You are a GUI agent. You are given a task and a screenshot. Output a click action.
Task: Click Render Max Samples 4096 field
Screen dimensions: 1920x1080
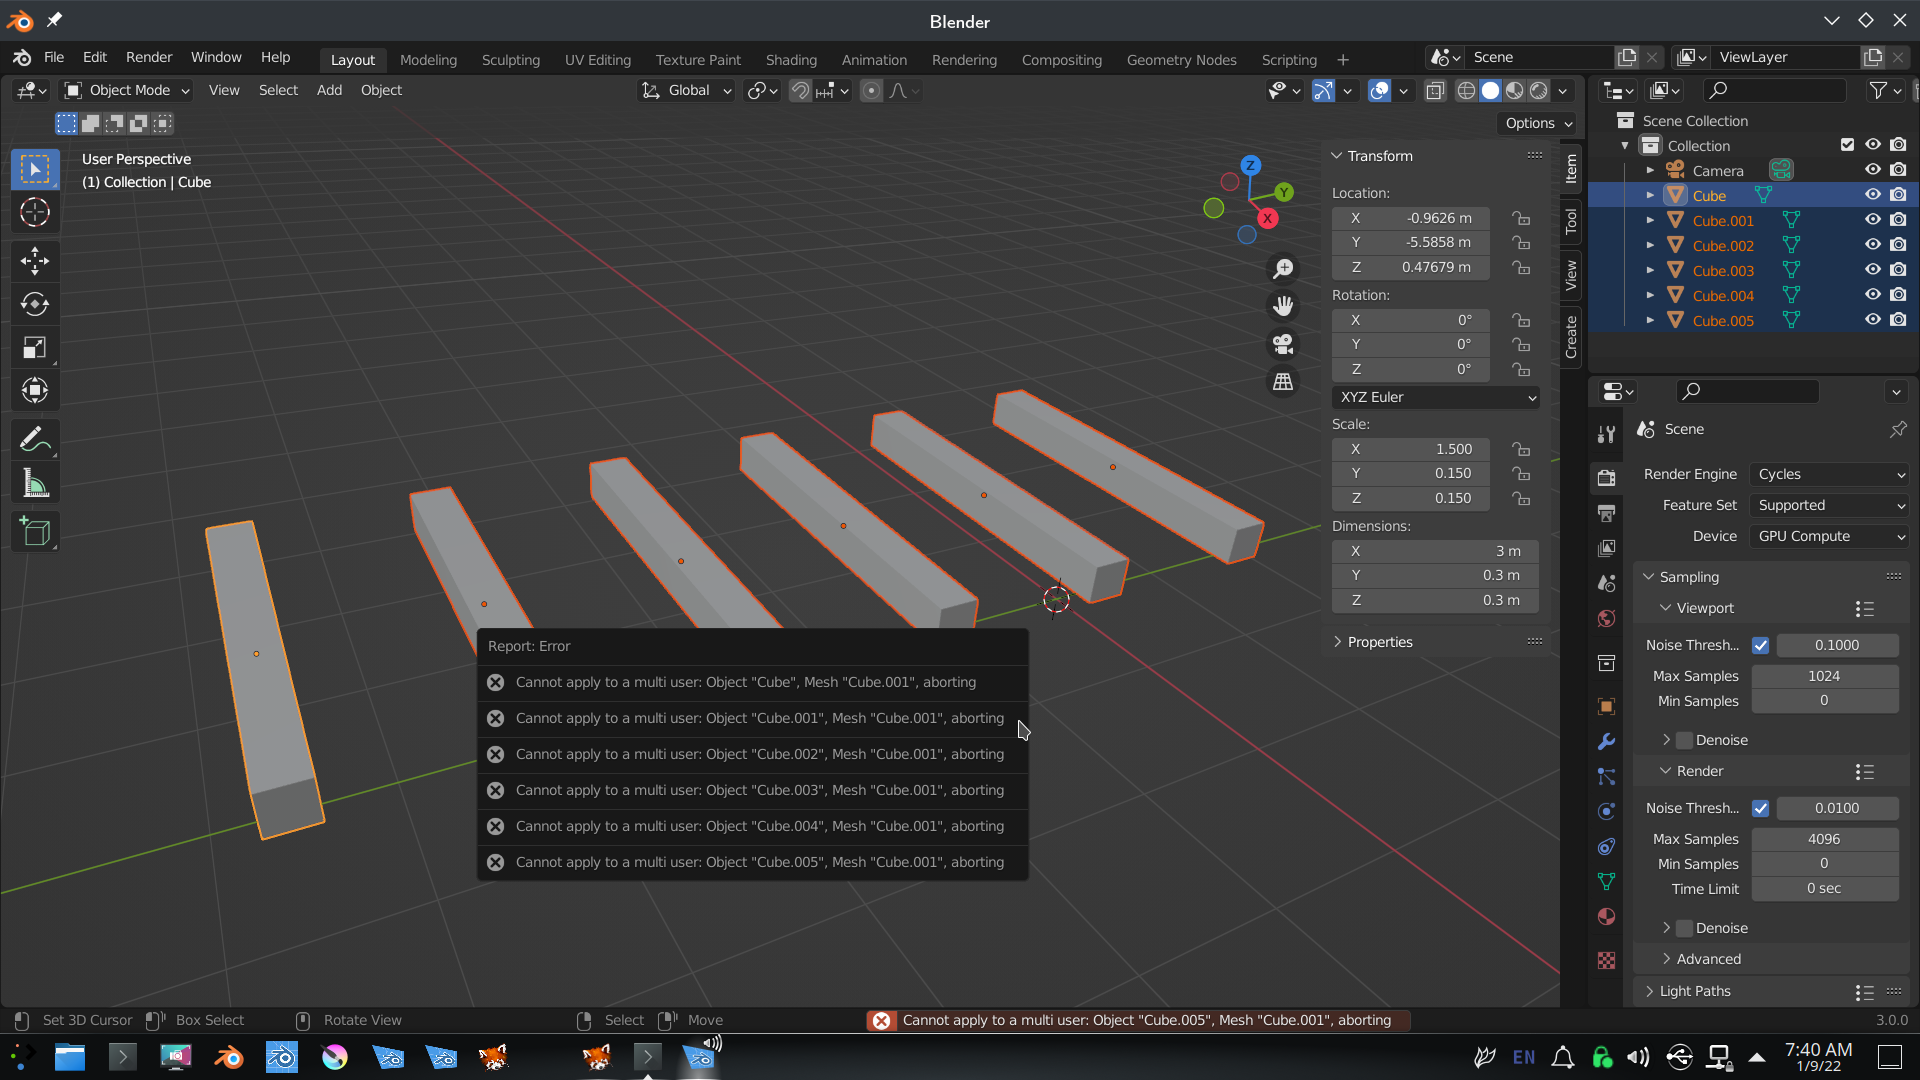[x=1824, y=839]
